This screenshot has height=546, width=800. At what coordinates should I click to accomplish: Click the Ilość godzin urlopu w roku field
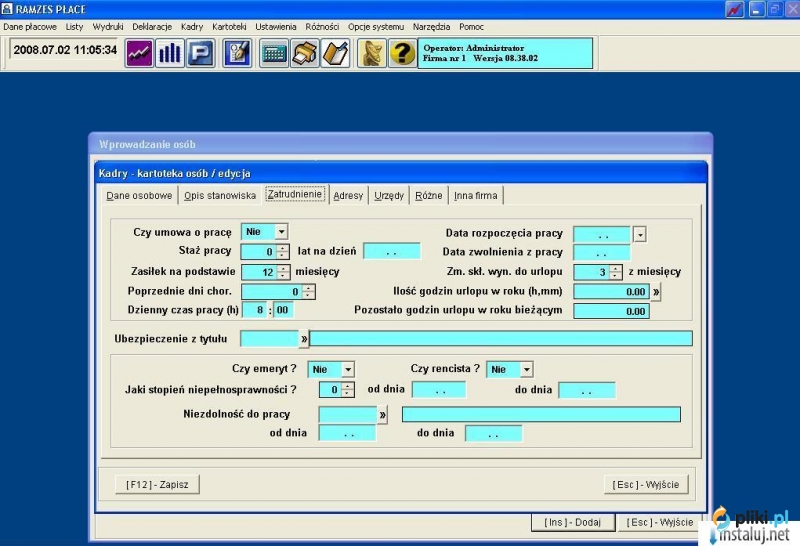click(x=612, y=292)
